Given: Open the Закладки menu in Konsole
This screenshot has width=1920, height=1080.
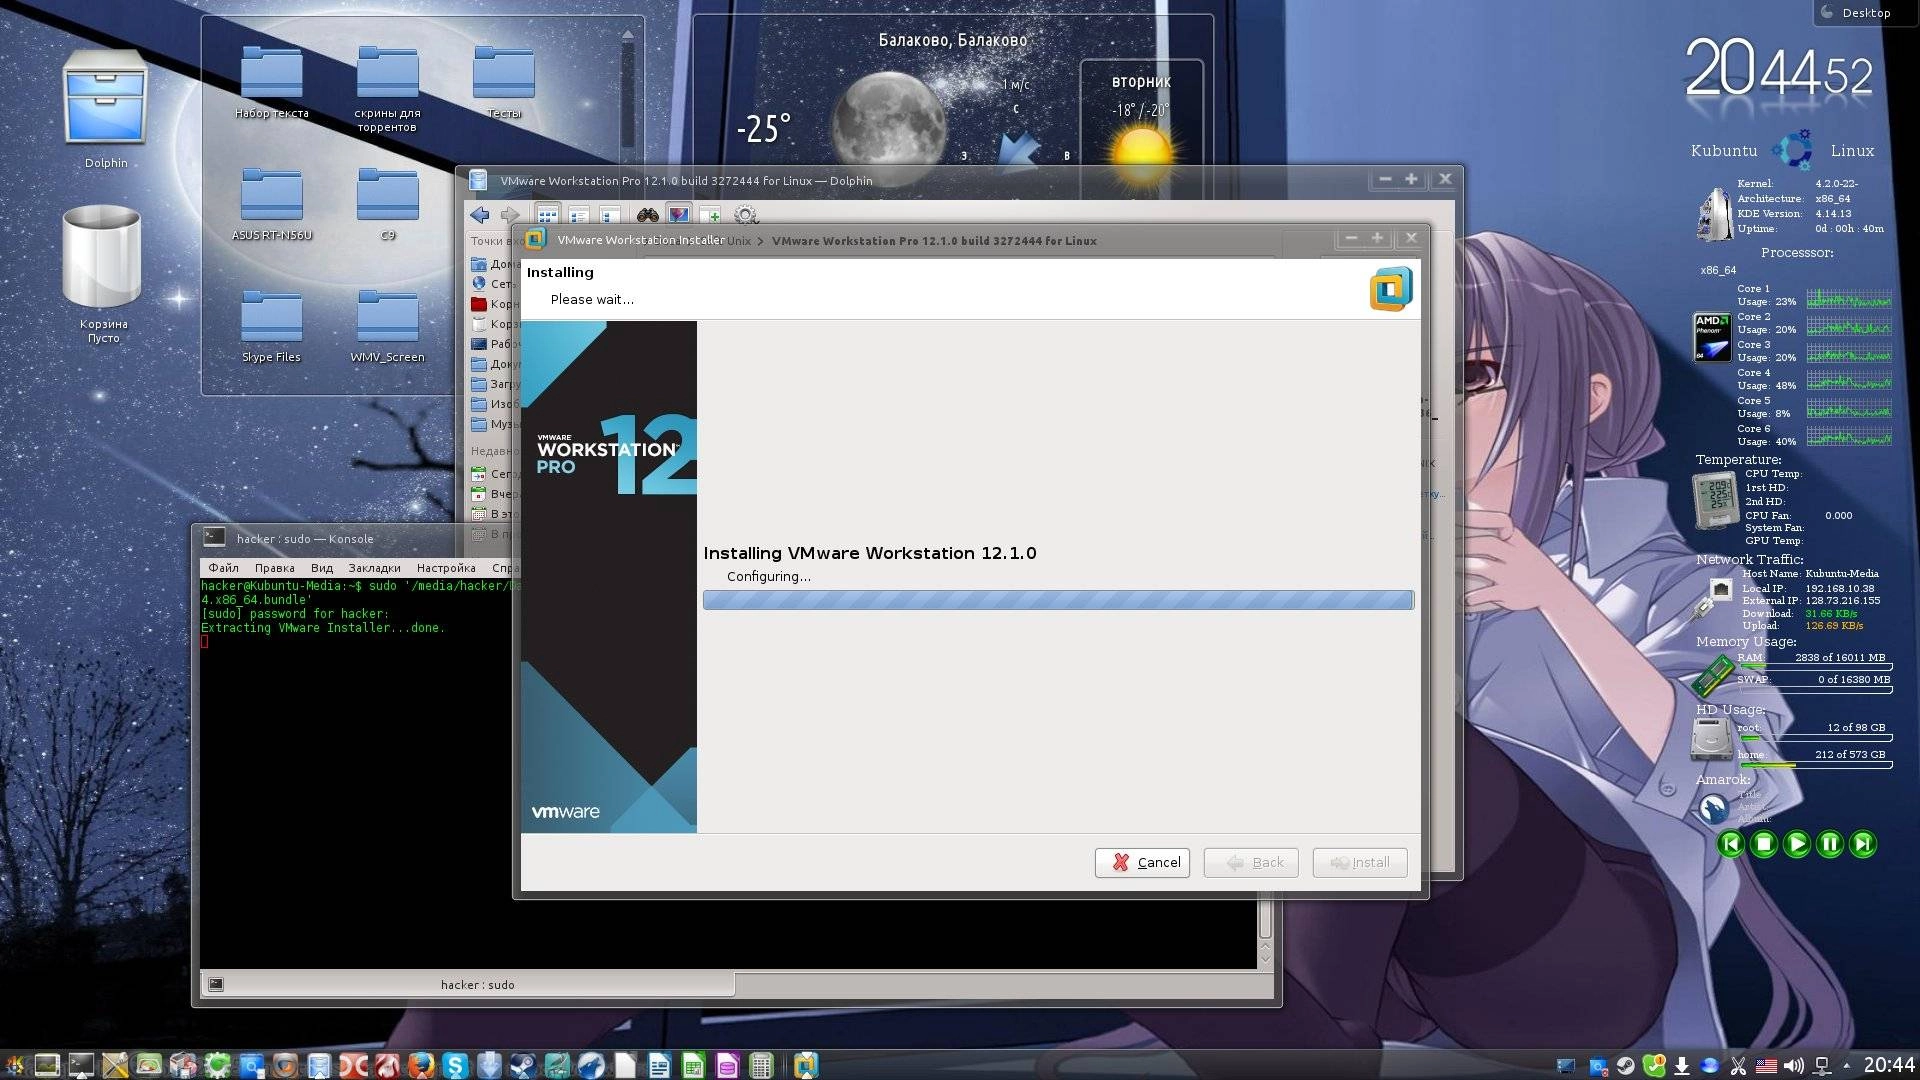Looking at the screenshot, I should [374, 567].
